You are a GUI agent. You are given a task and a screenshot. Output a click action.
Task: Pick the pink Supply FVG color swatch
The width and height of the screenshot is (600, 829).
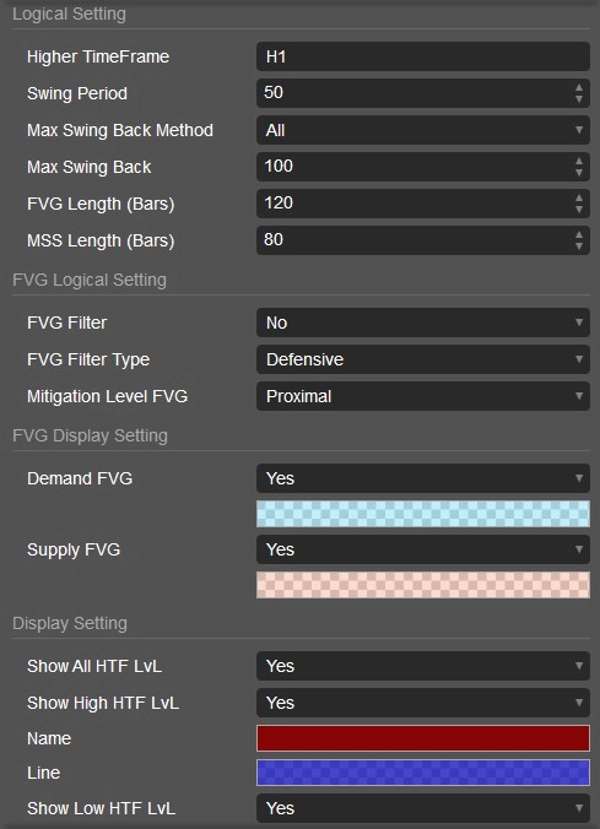tap(422, 585)
